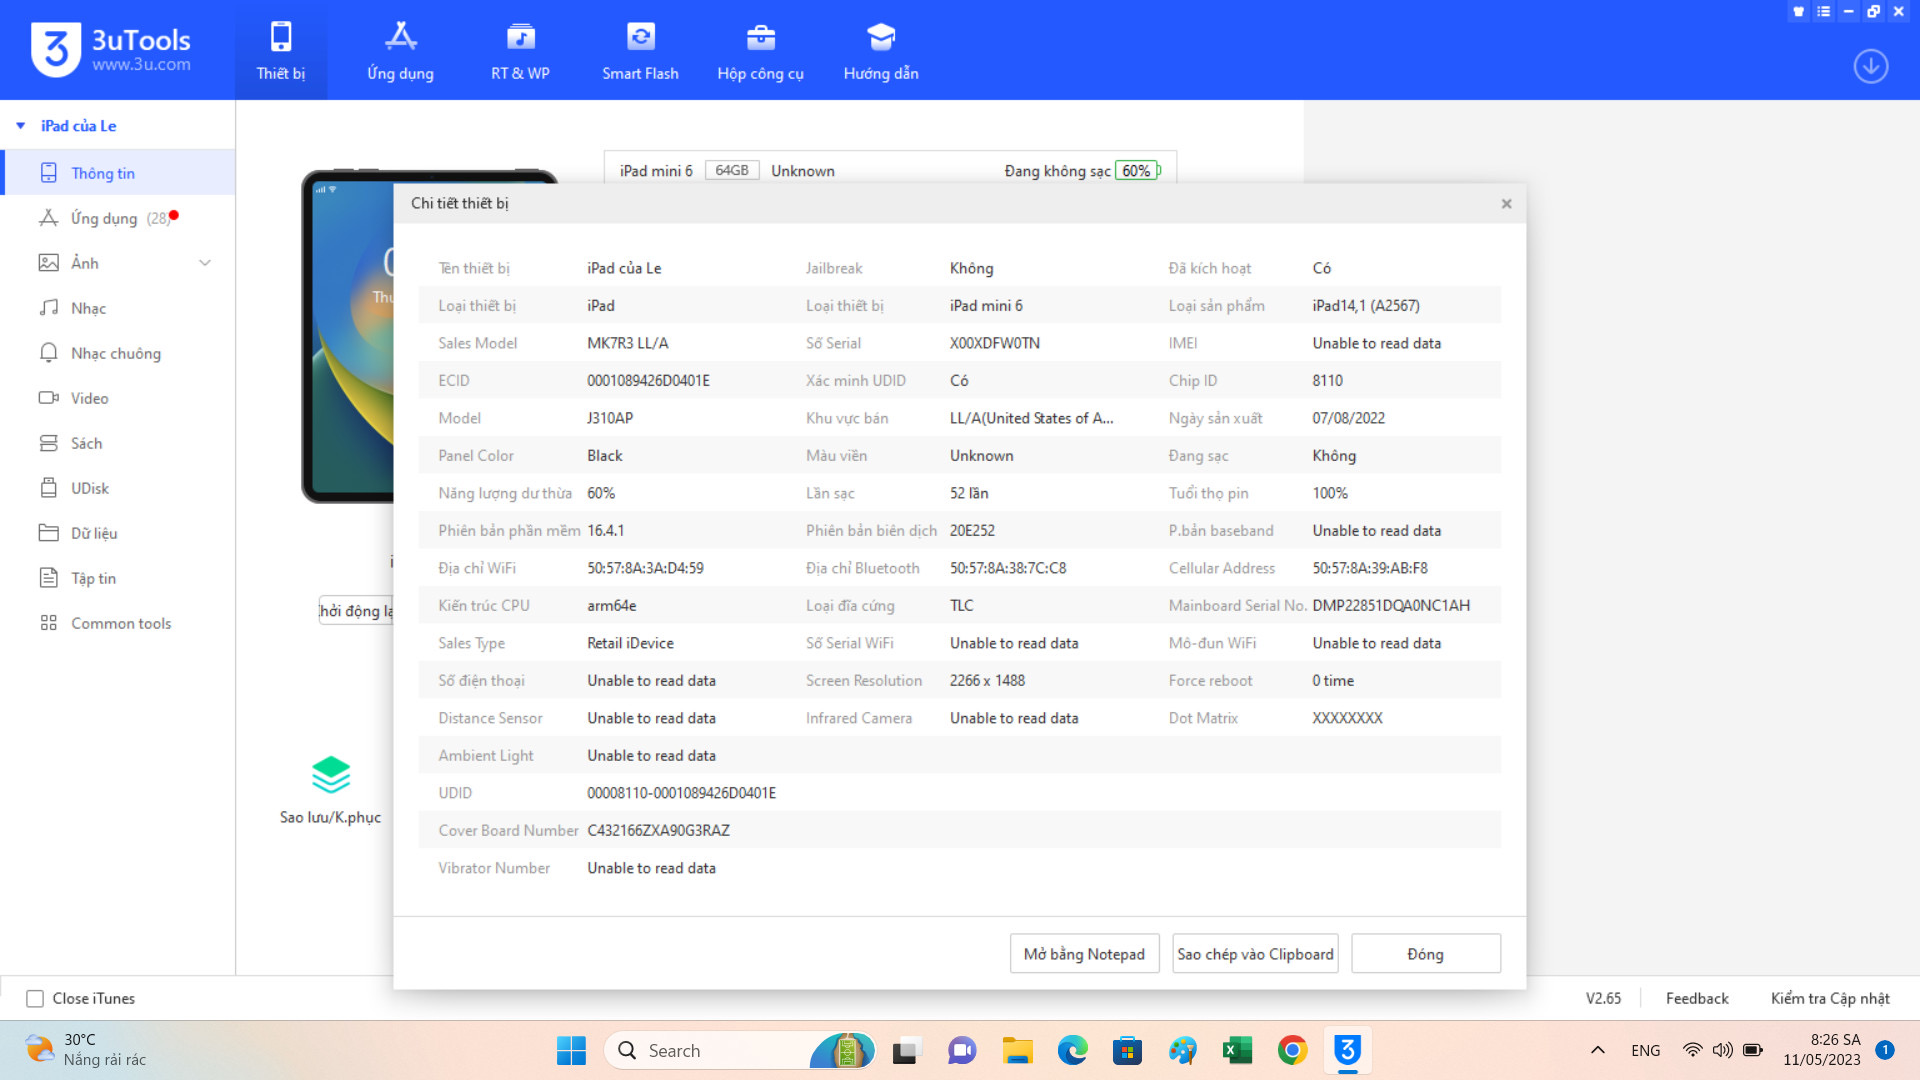1920x1080 pixels.
Task: Open Nhạc chuông ringtones in sidebar
Action: [115, 353]
